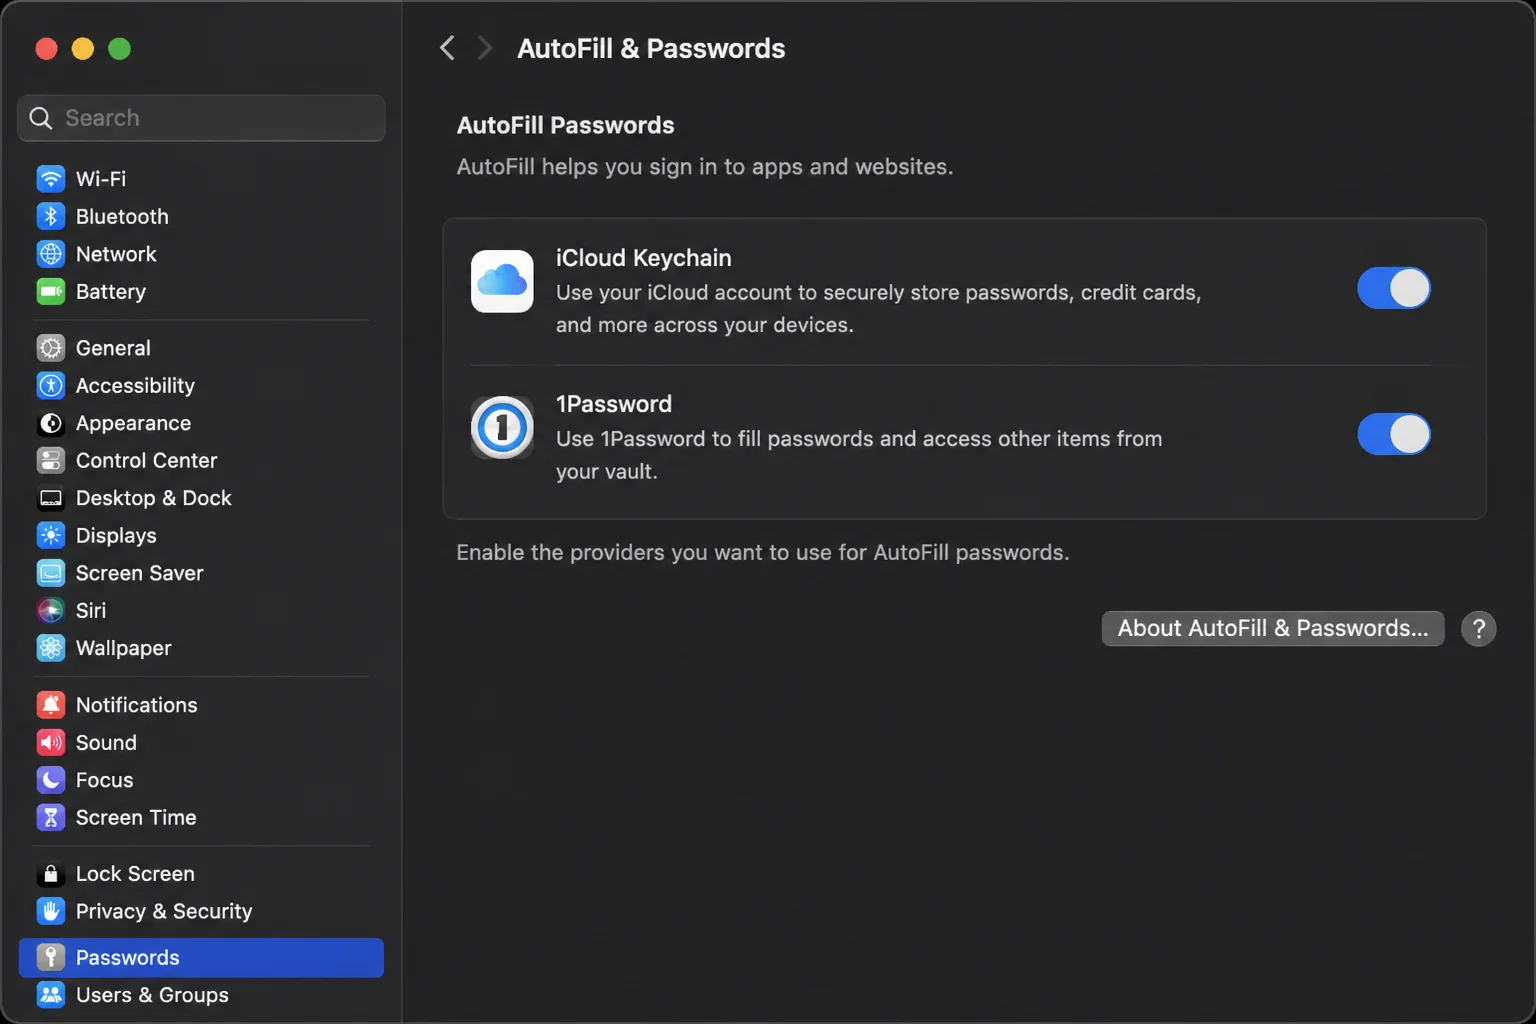1536x1024 pixels.
Task: Disable the iCloud Keychain toggle
Action: (1394, 288)
